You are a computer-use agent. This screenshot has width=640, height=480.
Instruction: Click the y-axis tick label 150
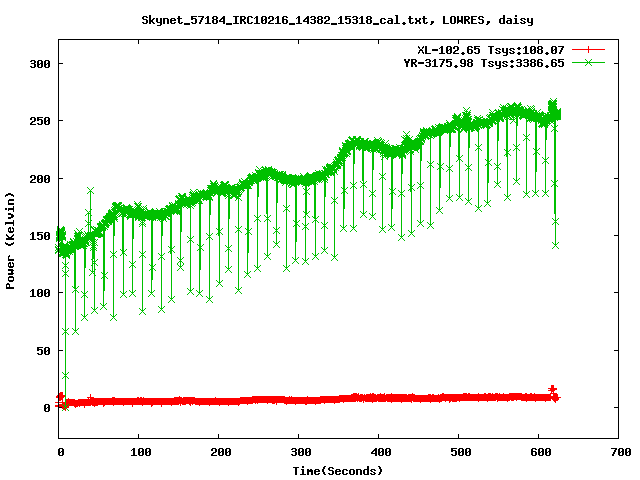(x=40, y=236)
